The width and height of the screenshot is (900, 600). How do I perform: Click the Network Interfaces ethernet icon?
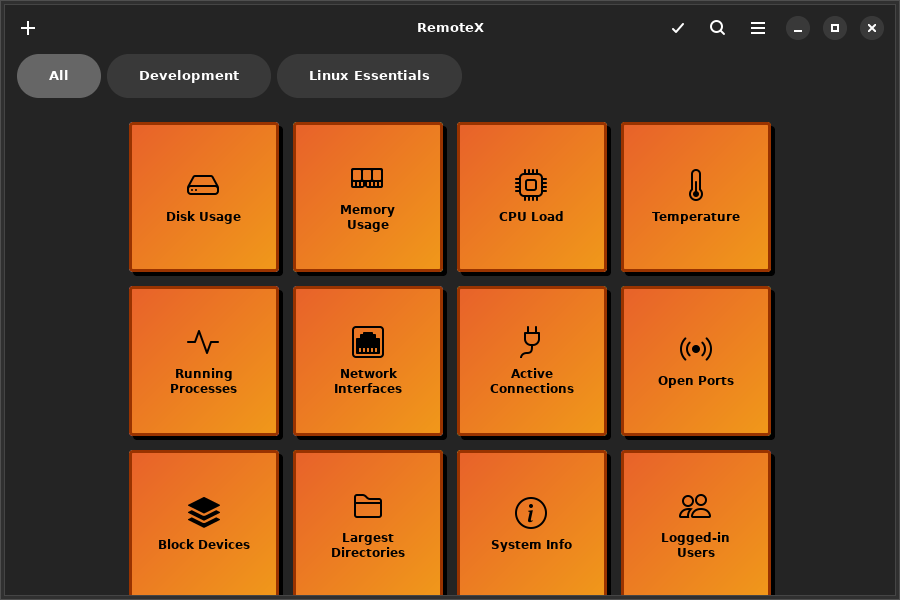(367, 342)
